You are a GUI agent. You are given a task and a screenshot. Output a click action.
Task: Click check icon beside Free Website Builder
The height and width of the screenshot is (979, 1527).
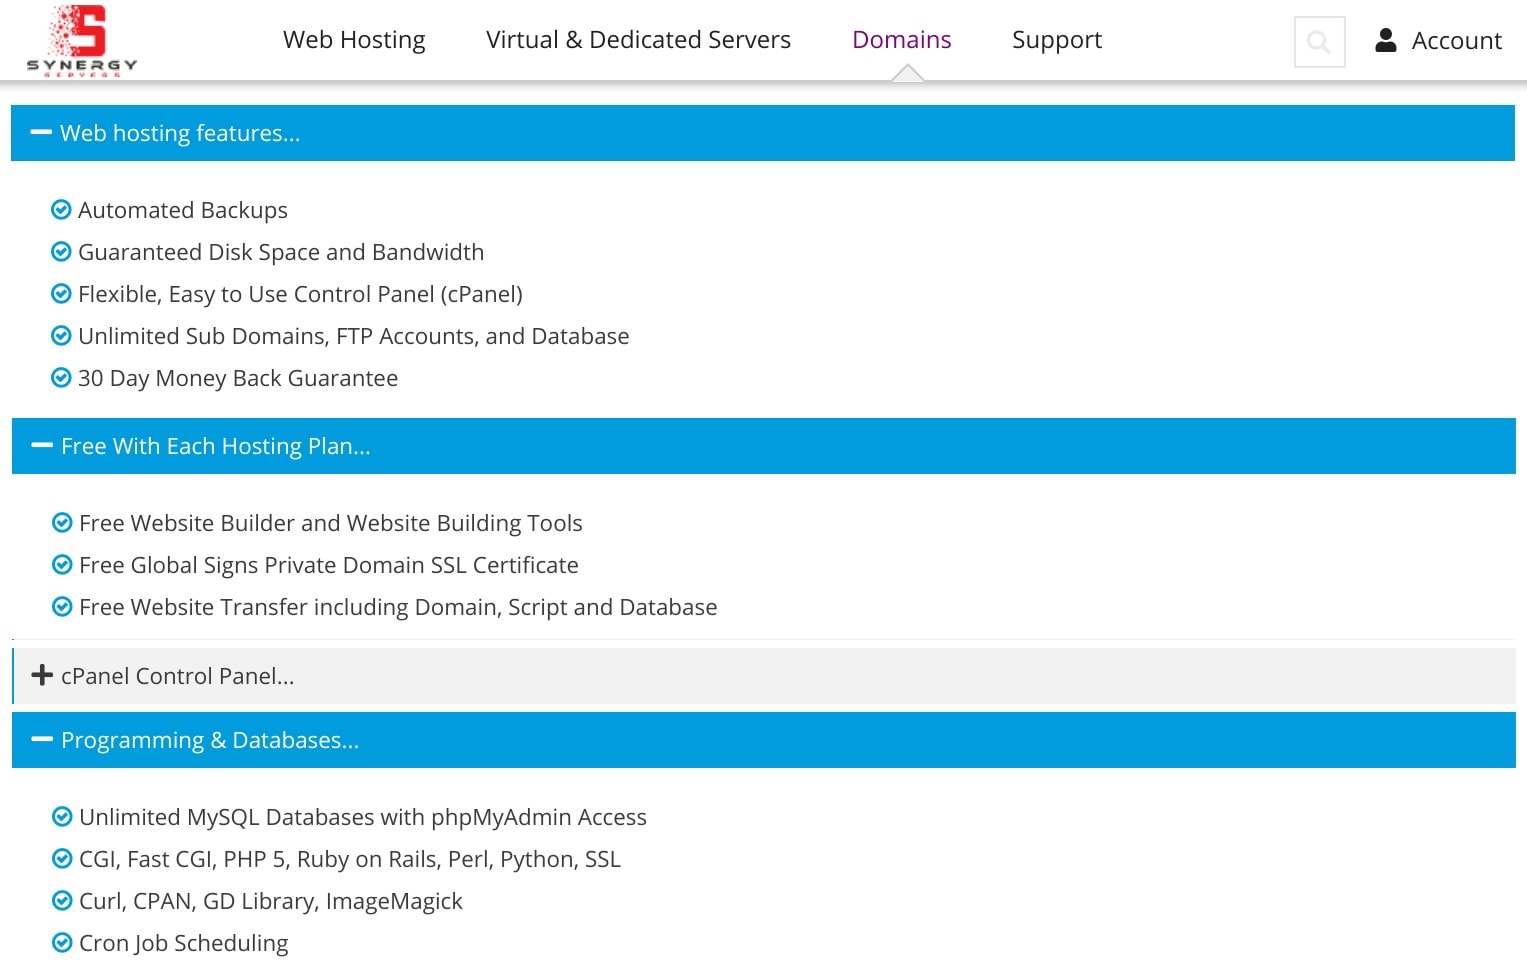point(62,522)
